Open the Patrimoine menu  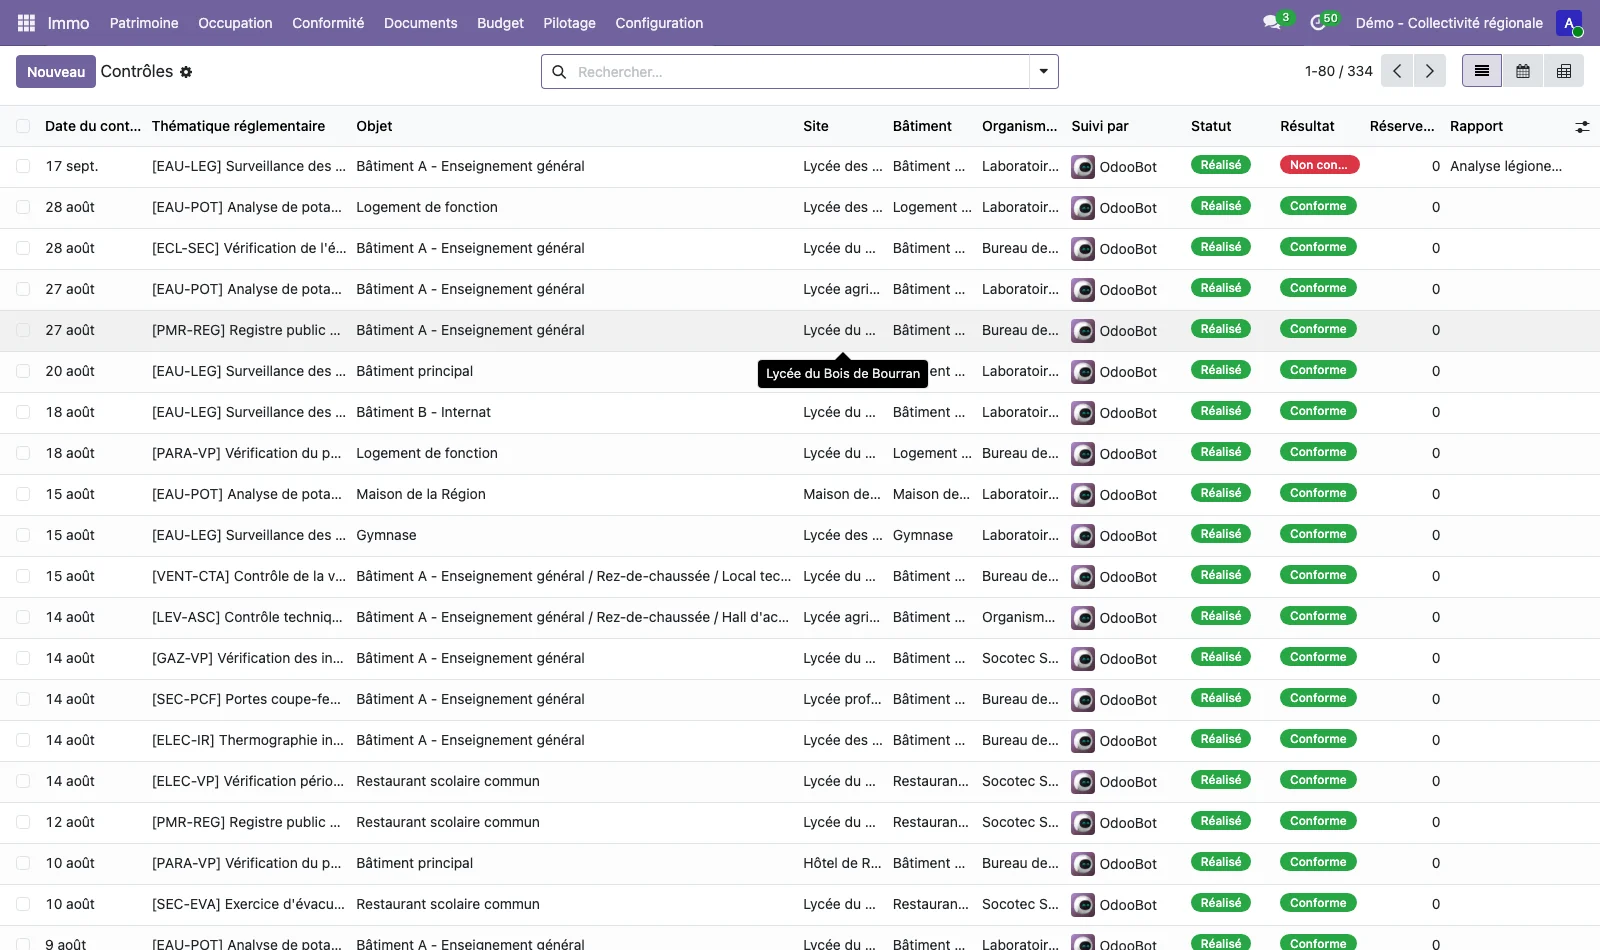click(144, 23)
